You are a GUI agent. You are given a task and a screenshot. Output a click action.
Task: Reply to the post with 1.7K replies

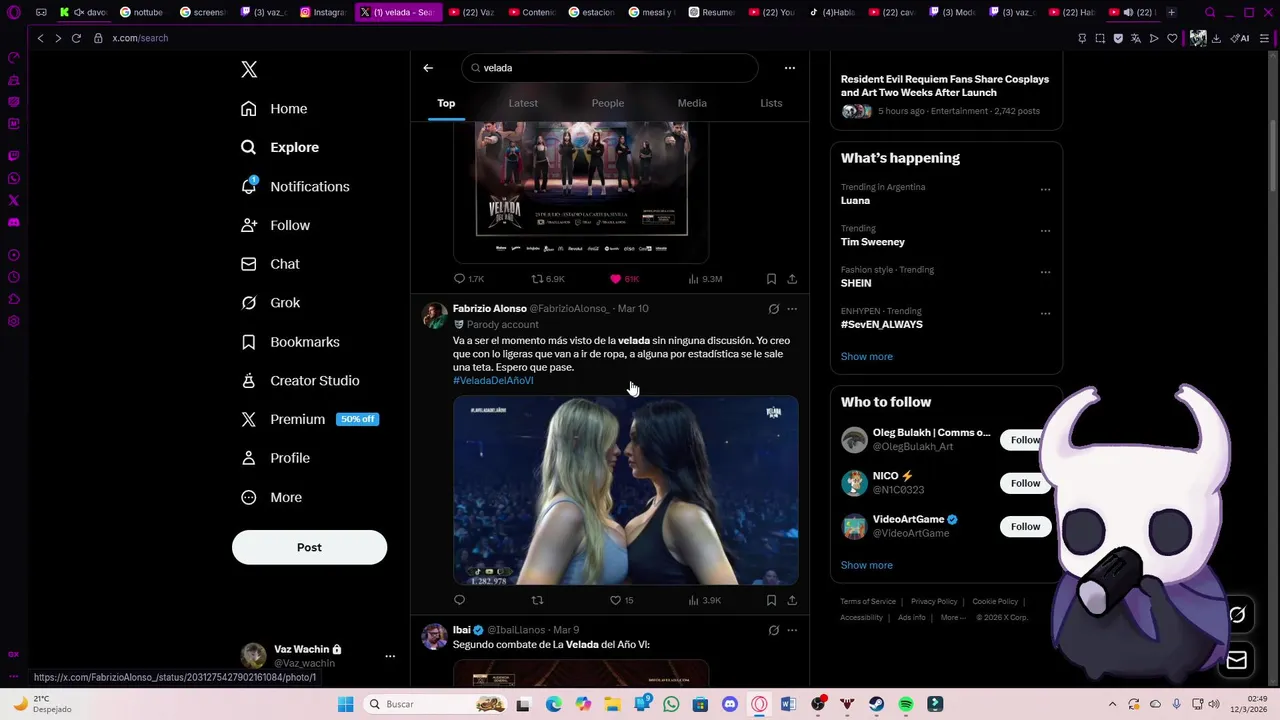(468, 279)
